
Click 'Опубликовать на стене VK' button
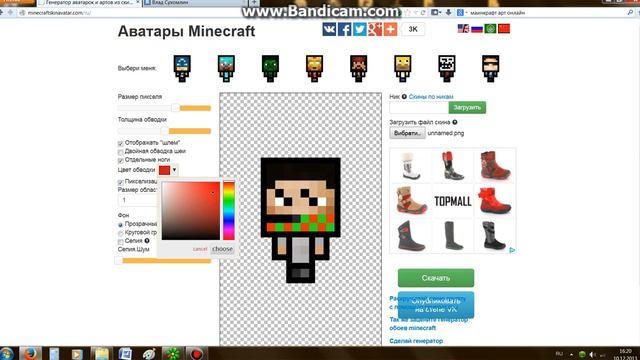coord(436,305)
